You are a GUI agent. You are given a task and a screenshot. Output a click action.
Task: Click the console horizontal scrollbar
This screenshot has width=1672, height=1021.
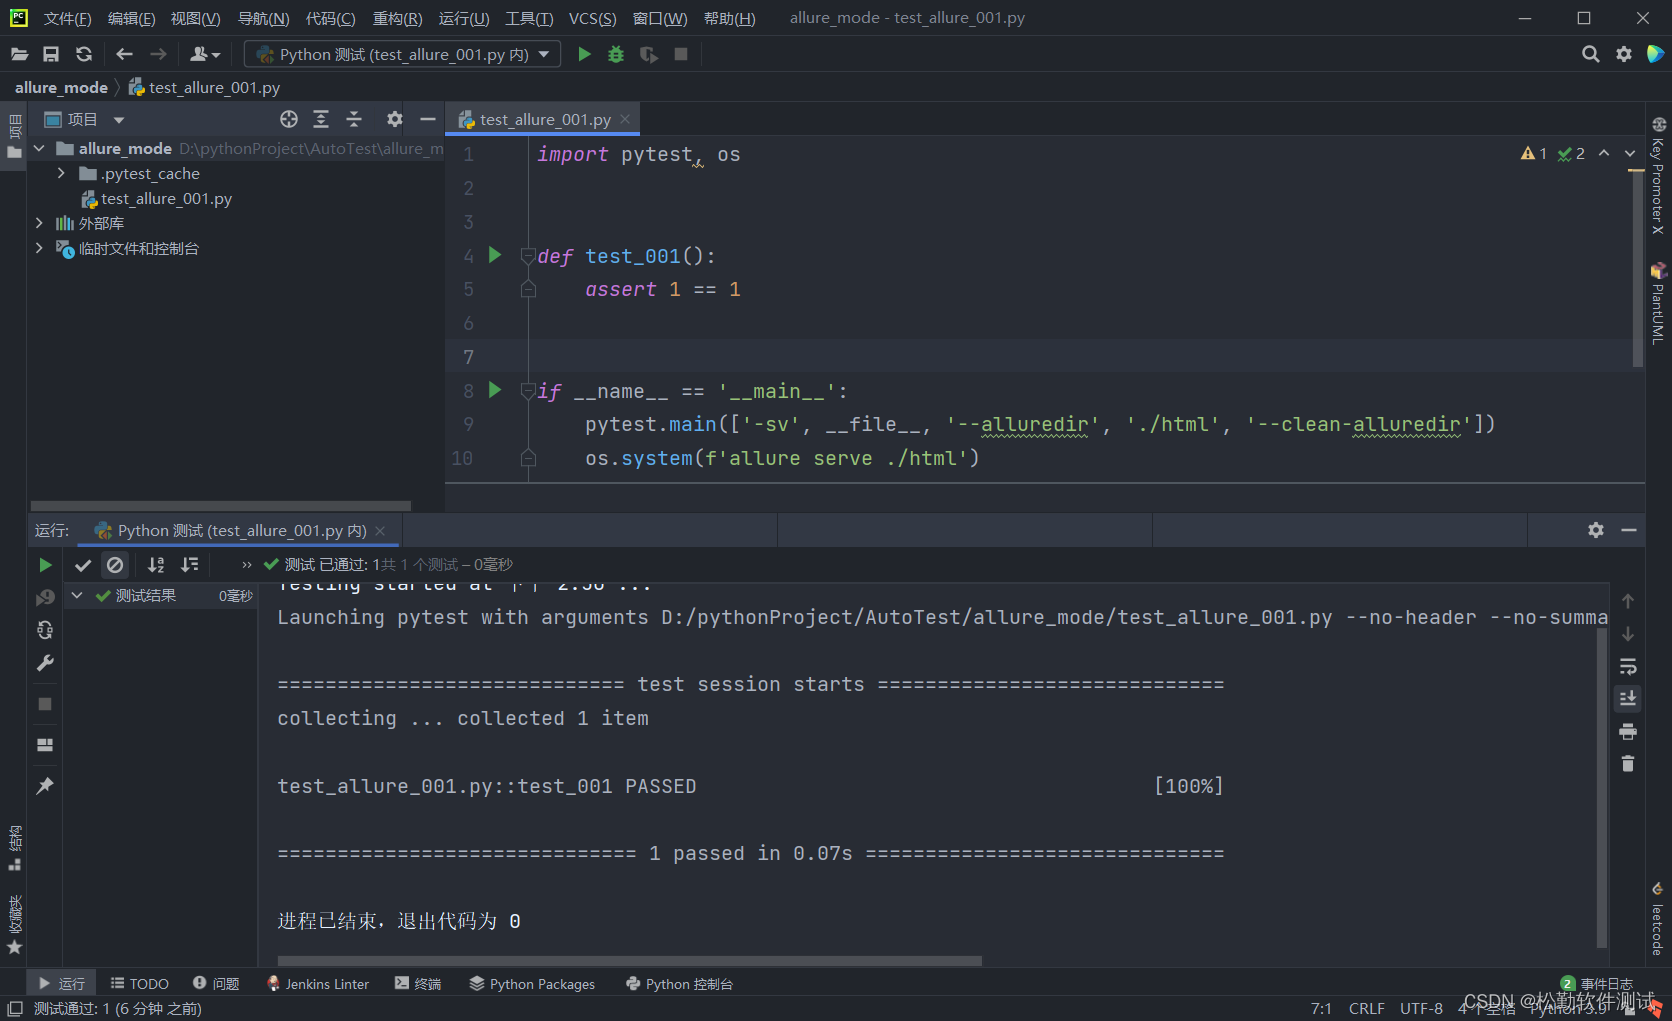point(630,961)
